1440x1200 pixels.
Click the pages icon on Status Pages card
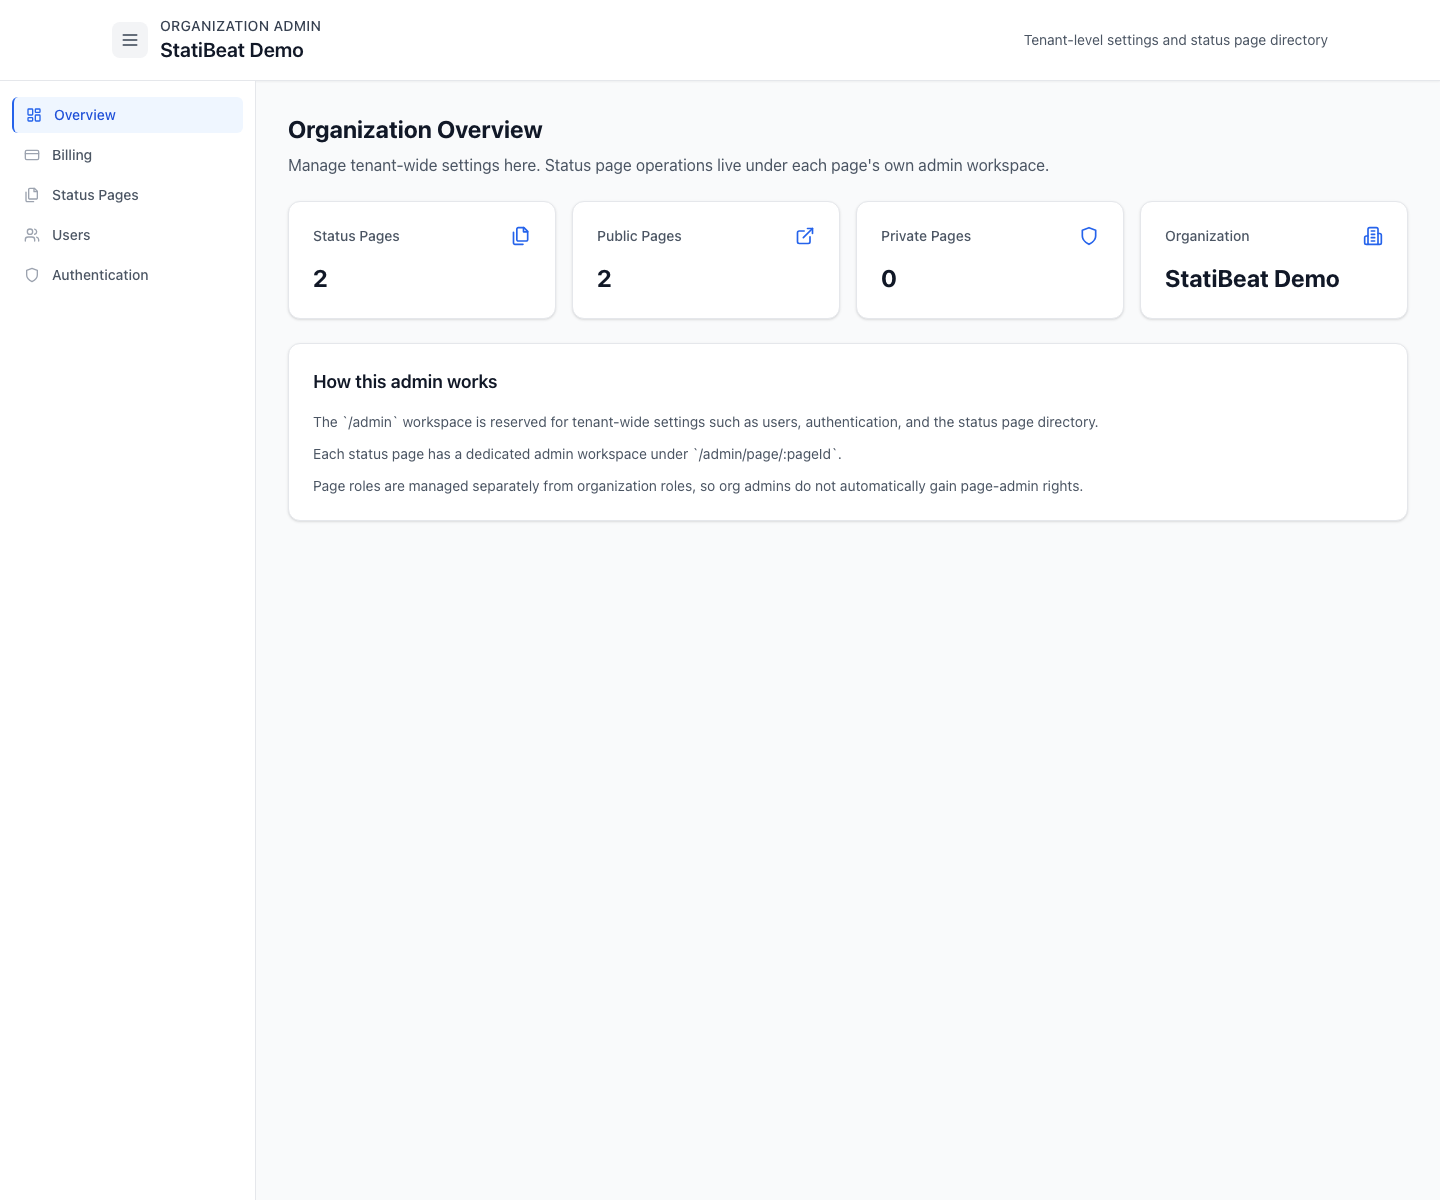point(520,235)
